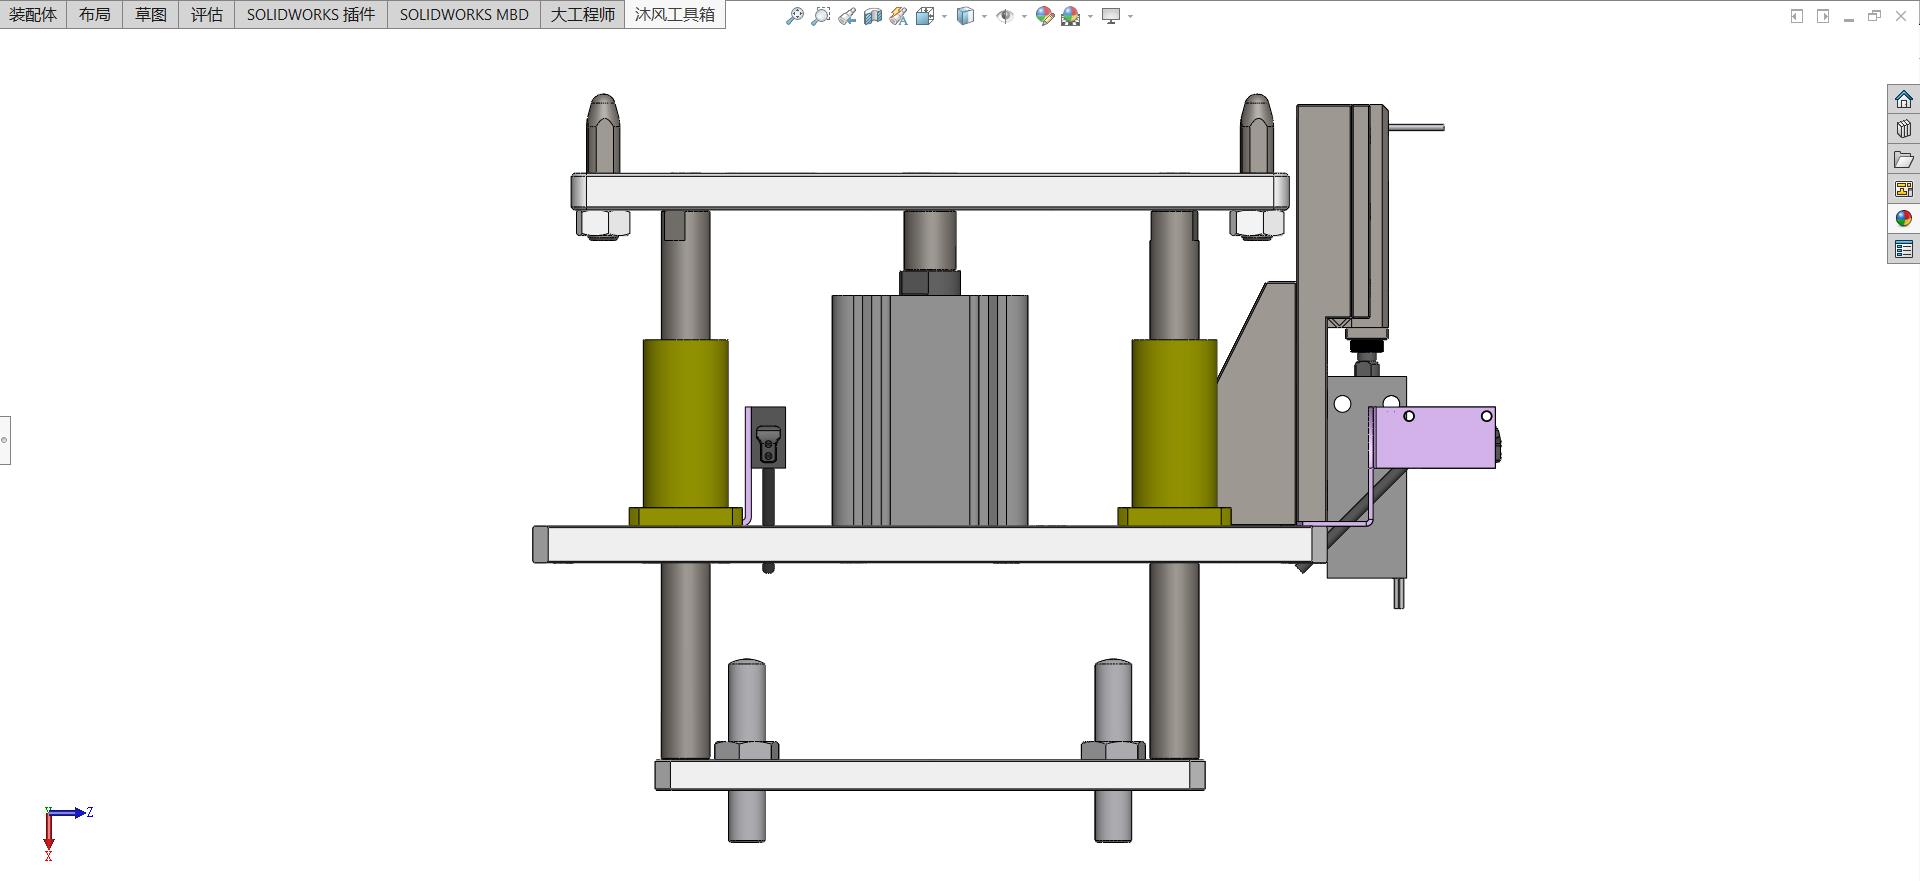Select the central gray cylinder body
This screenshot has width=1920, height=881.
pos(930,410)
